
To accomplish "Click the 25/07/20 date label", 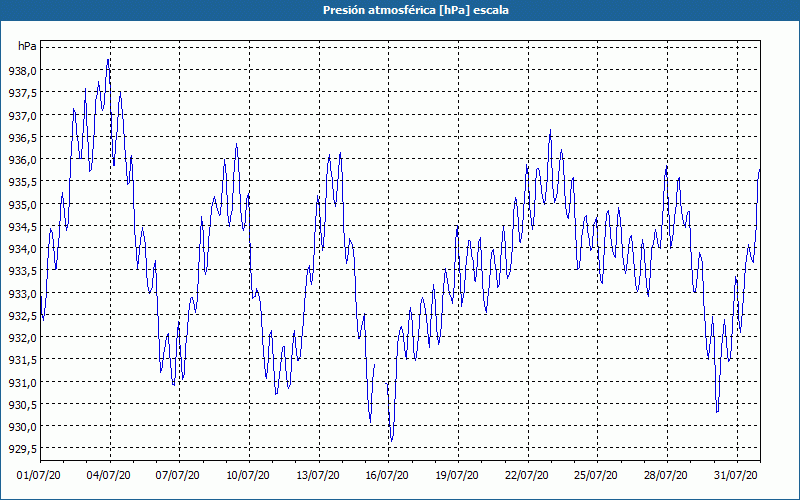I will pyautogui.click(x=596, y=476).
